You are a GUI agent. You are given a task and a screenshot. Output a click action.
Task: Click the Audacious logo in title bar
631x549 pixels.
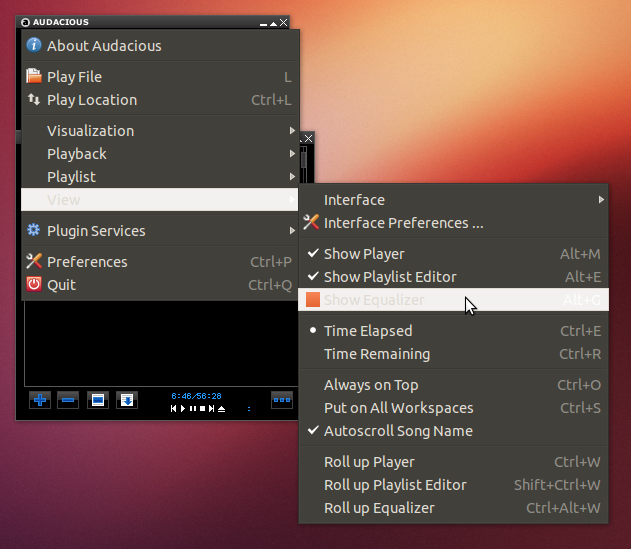[x=26, y=22]
